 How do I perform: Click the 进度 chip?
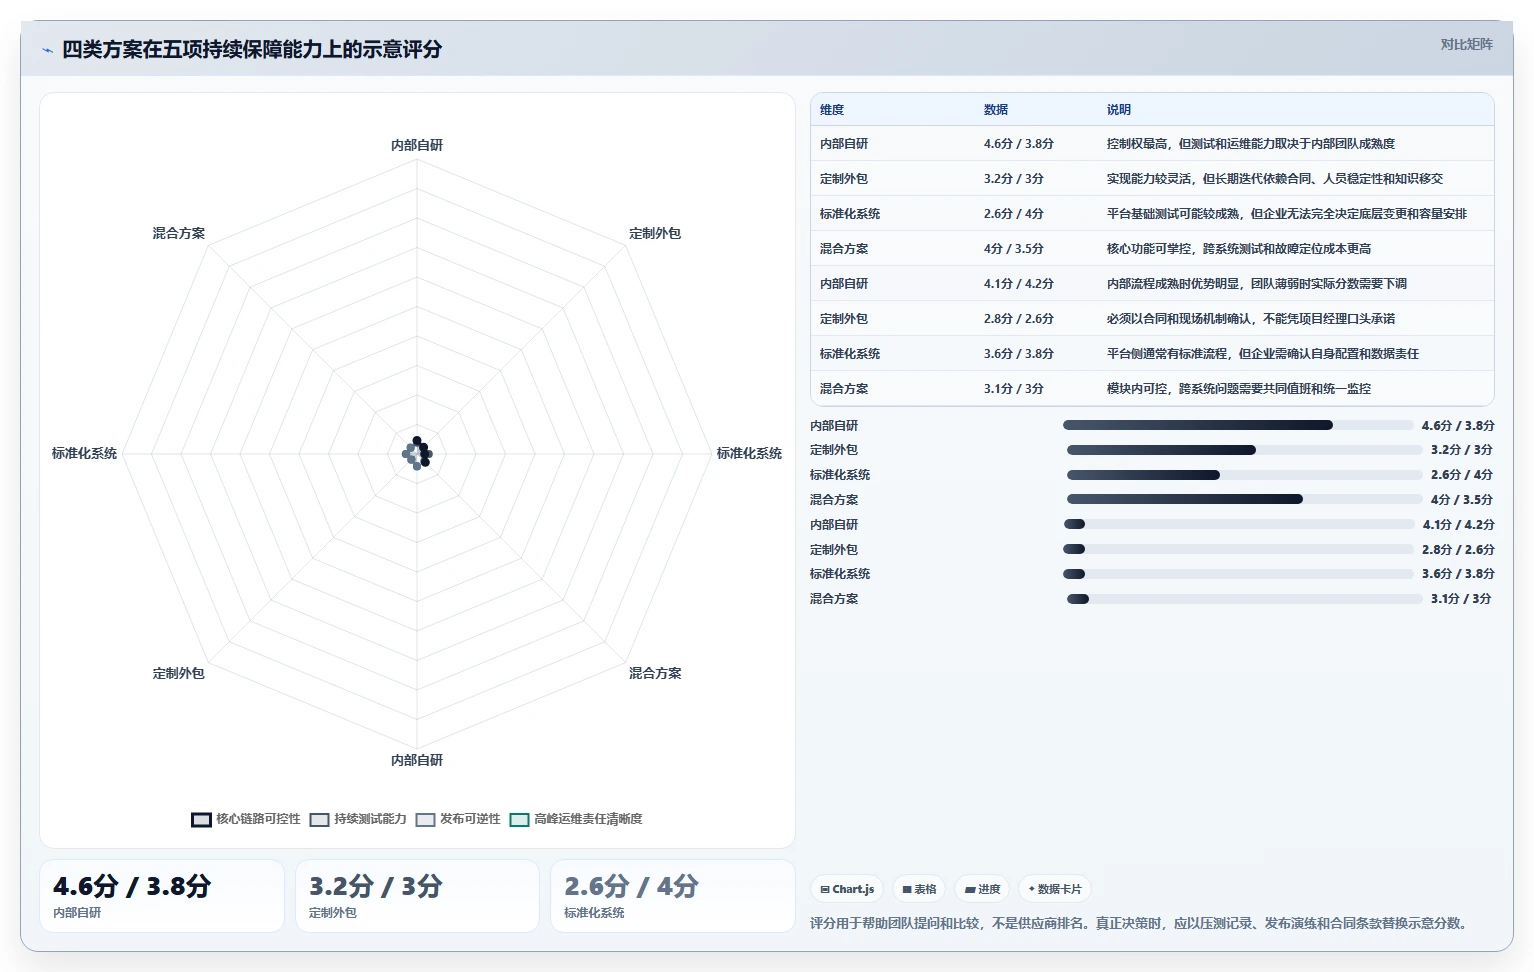982,889
